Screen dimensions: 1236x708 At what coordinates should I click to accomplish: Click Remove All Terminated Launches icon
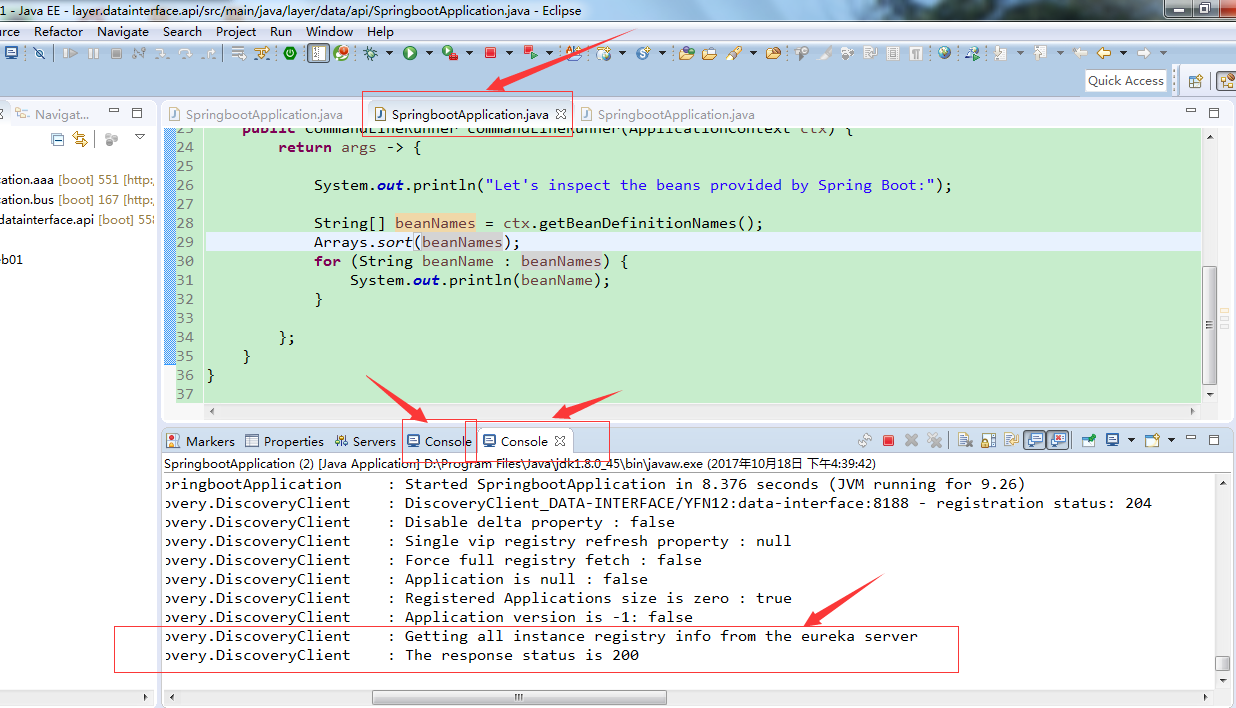934,440
